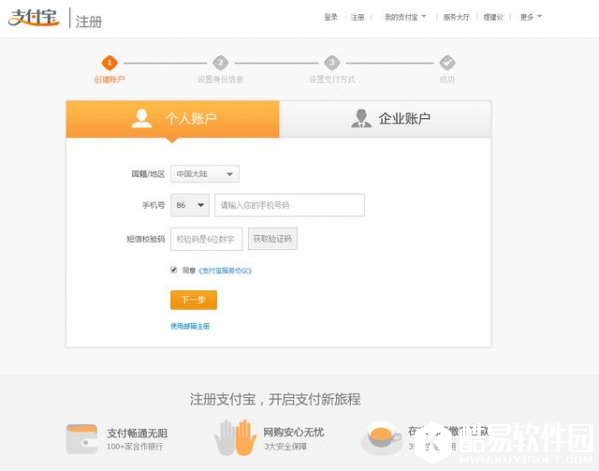Focus the 手机号 phone number input field
The width and height of the screenshot is (599, 471).
pyautogui.click(x=290, y=205)
